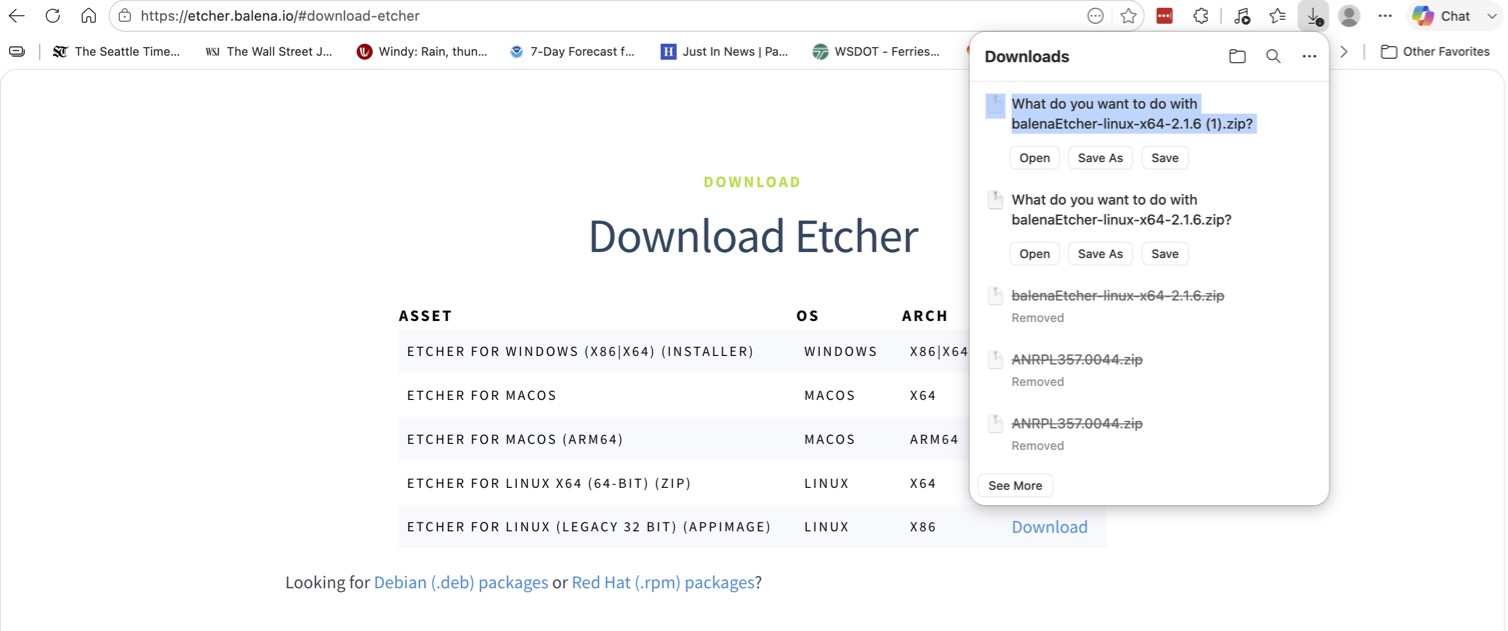
Task: Open browser Settings and more ellipsis
Action: [1385, 16]
